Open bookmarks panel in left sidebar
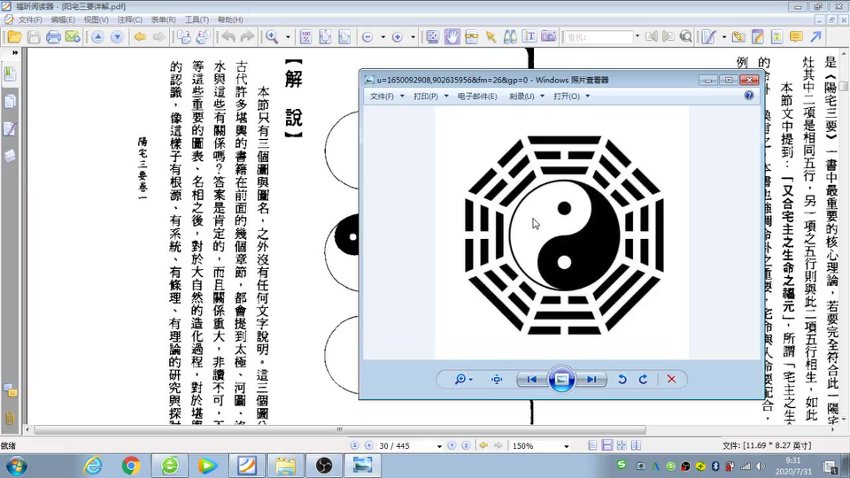 point(10,73)
